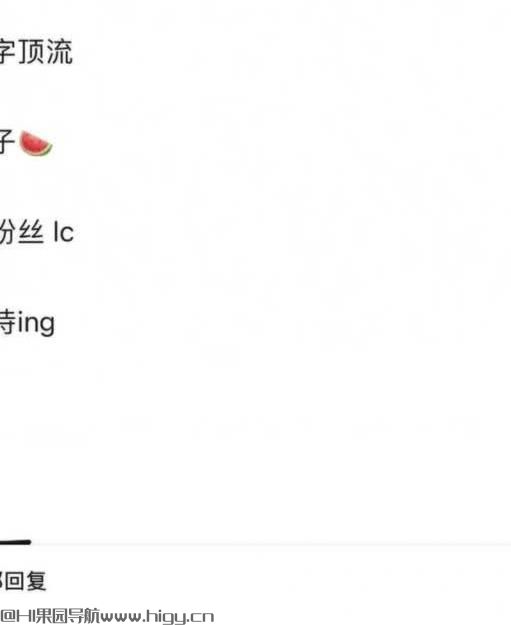Open the www.higy.cn link
The width and height of the screenshot is (511, 625).
[x=157, y=617]
